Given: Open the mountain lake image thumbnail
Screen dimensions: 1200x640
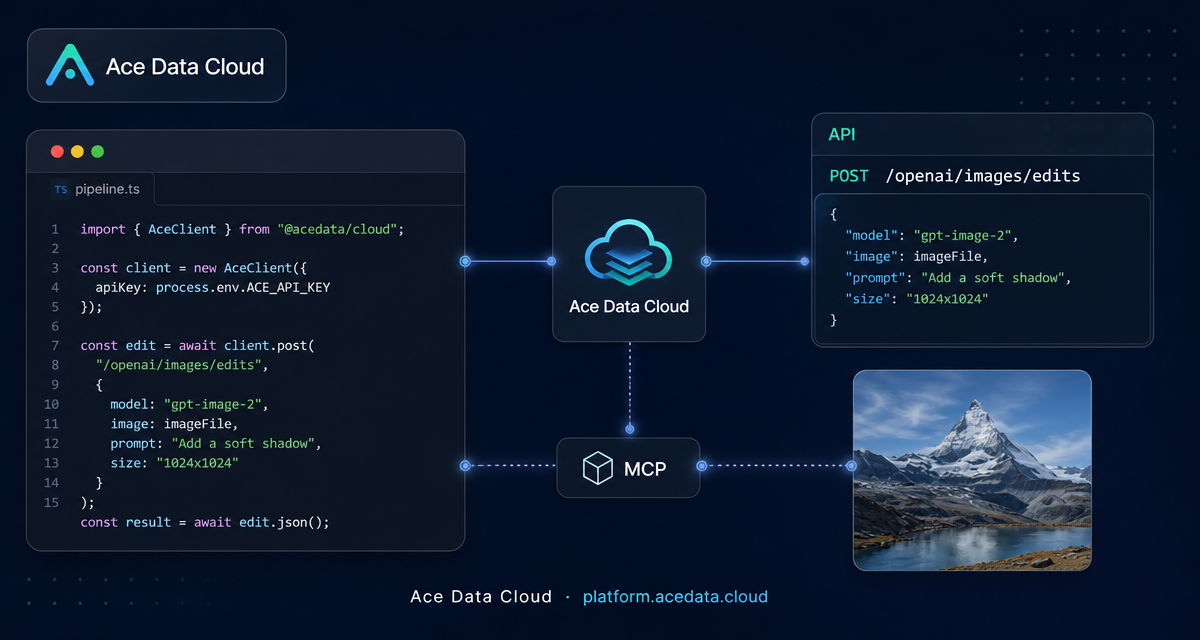Looking at the screenshot, I should (972, 470).
